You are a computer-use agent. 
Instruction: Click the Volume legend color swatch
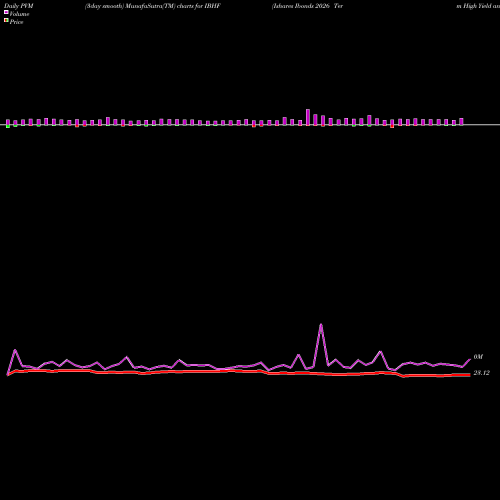coord(6,12)
